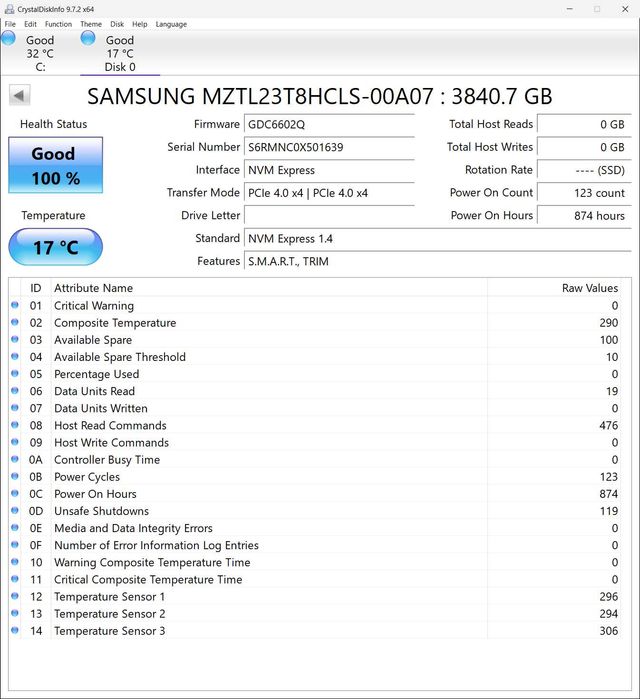The height and width of the screenshot is (699, 640).
Task: Click raw value 119 of Unsafe Shutdowns
Action: click(x=609, y=511)
